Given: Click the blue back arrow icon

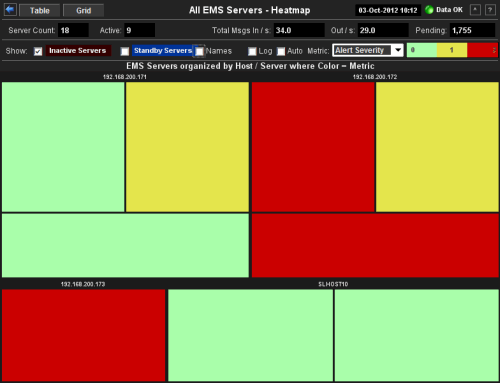Looking at the screenshot, I should click(10, 10).
